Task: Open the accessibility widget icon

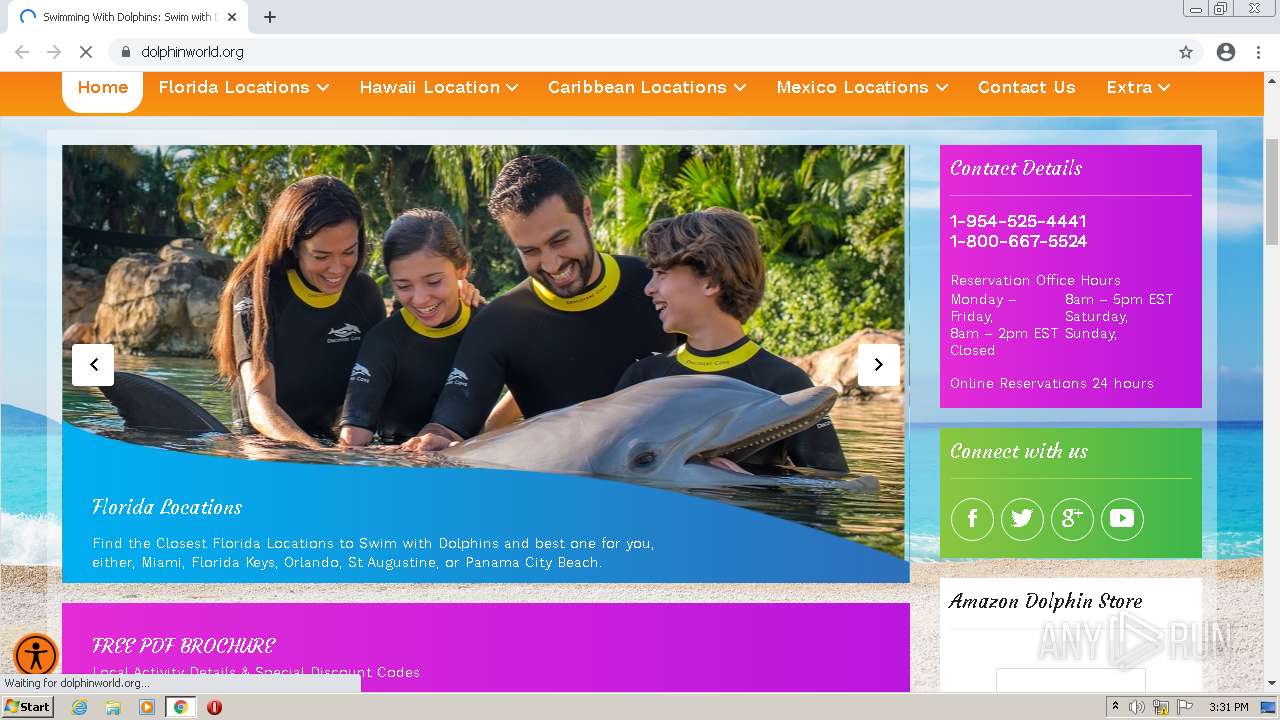Action: 37,656
